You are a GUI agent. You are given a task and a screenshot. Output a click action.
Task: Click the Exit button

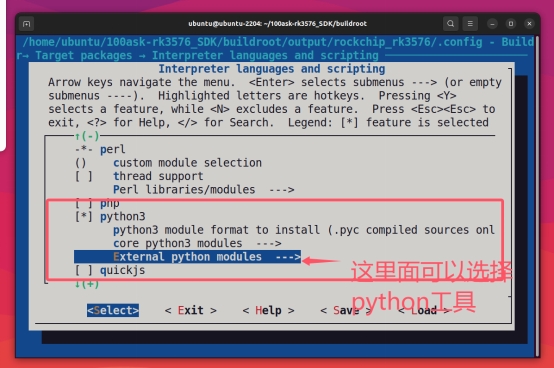191,310
